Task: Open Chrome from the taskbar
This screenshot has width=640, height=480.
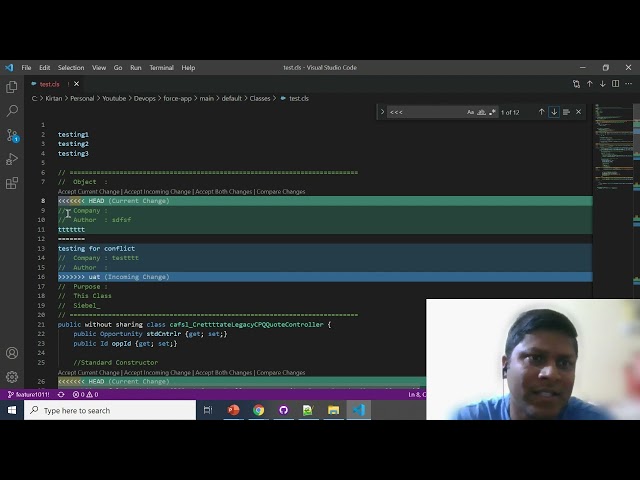Action: (258, 410)
